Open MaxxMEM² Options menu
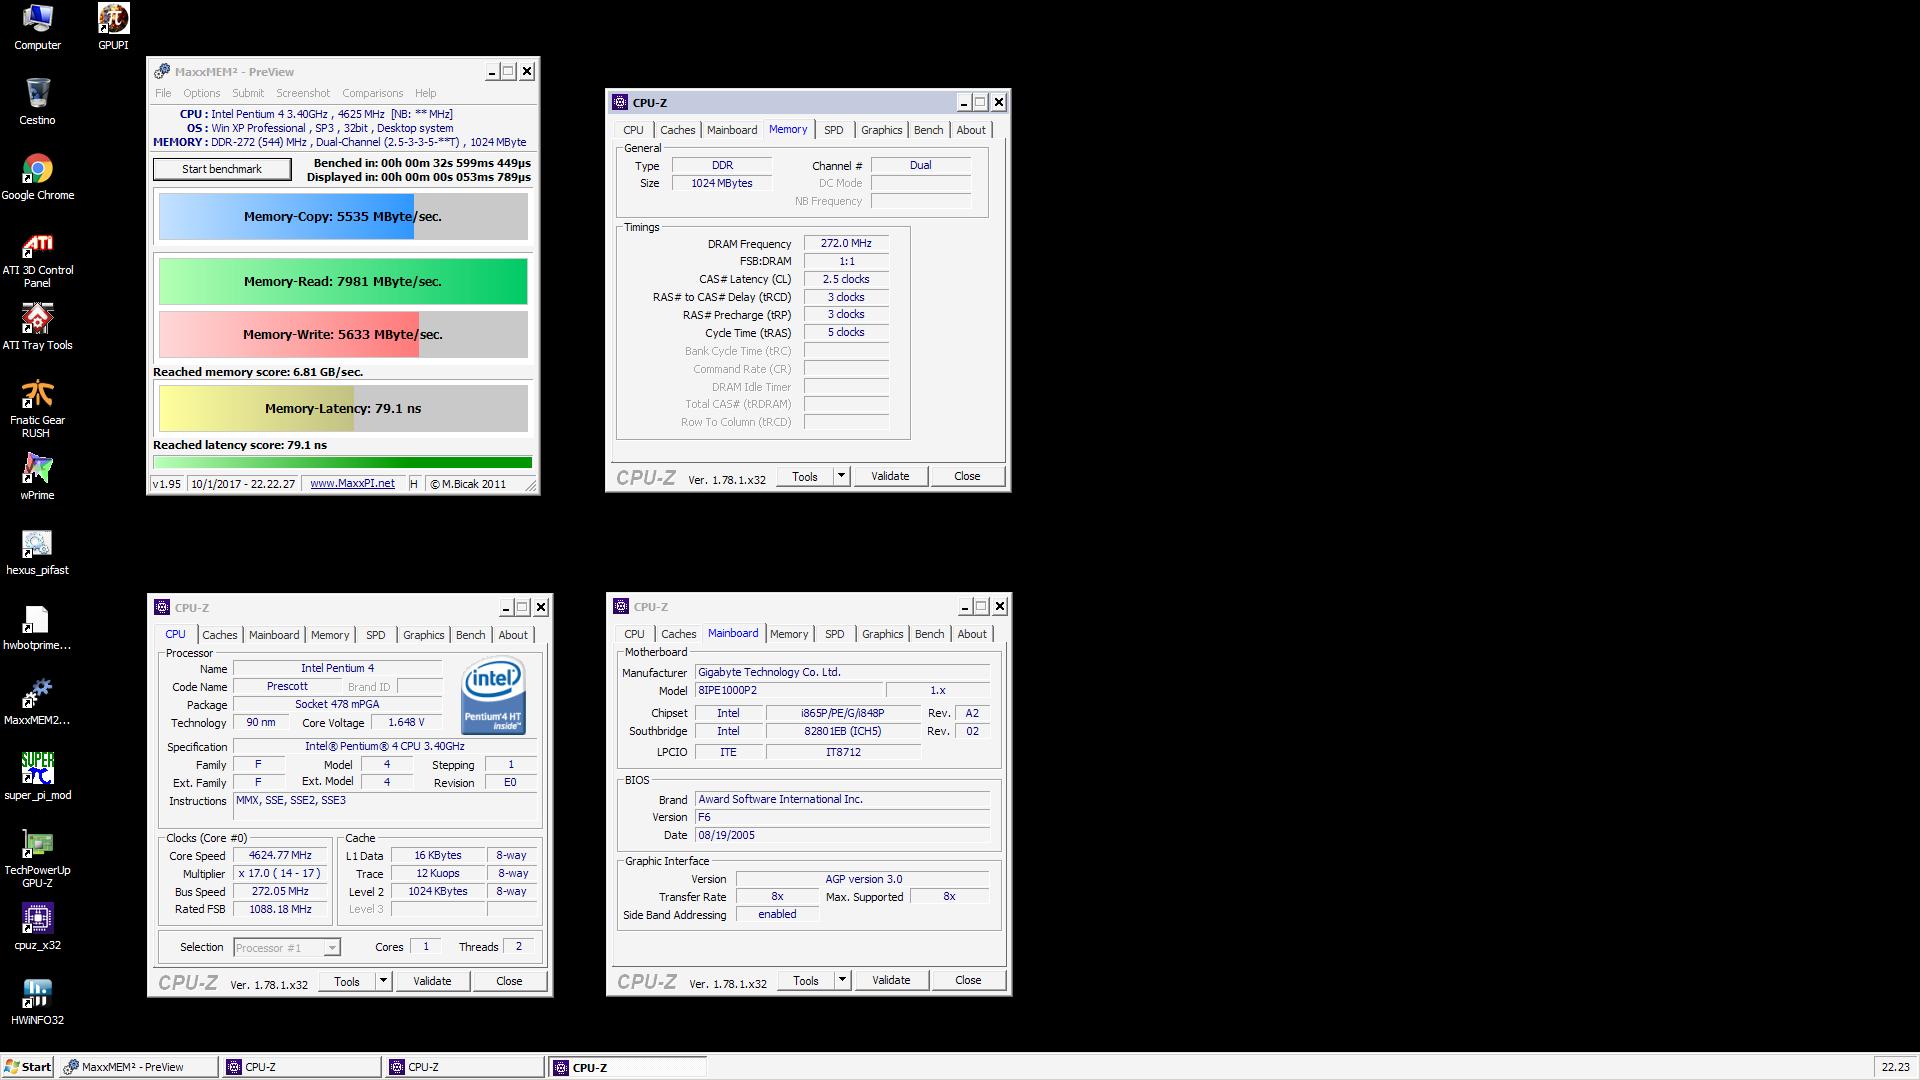The width and height of the screenshot is (1920, 1080). pyautogui.click(x=201, y=93)
